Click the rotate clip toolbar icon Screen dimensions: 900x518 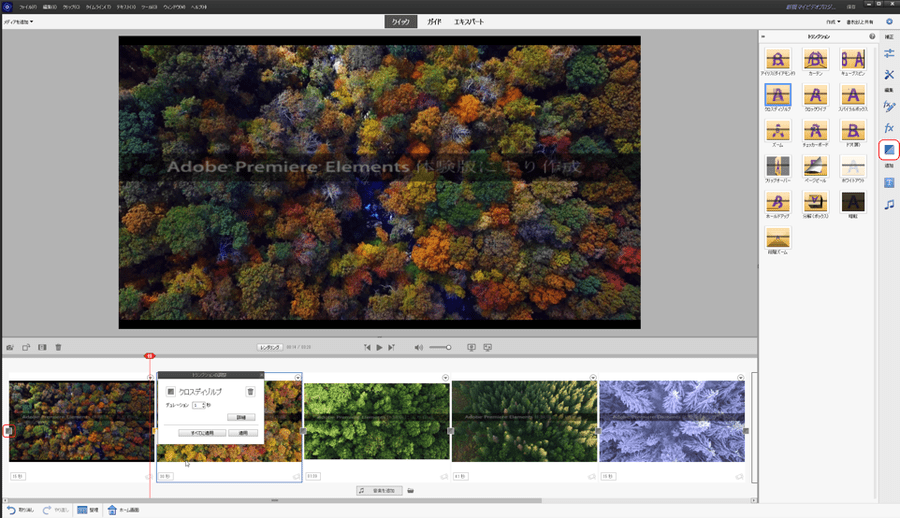click(x=26, y=347)
